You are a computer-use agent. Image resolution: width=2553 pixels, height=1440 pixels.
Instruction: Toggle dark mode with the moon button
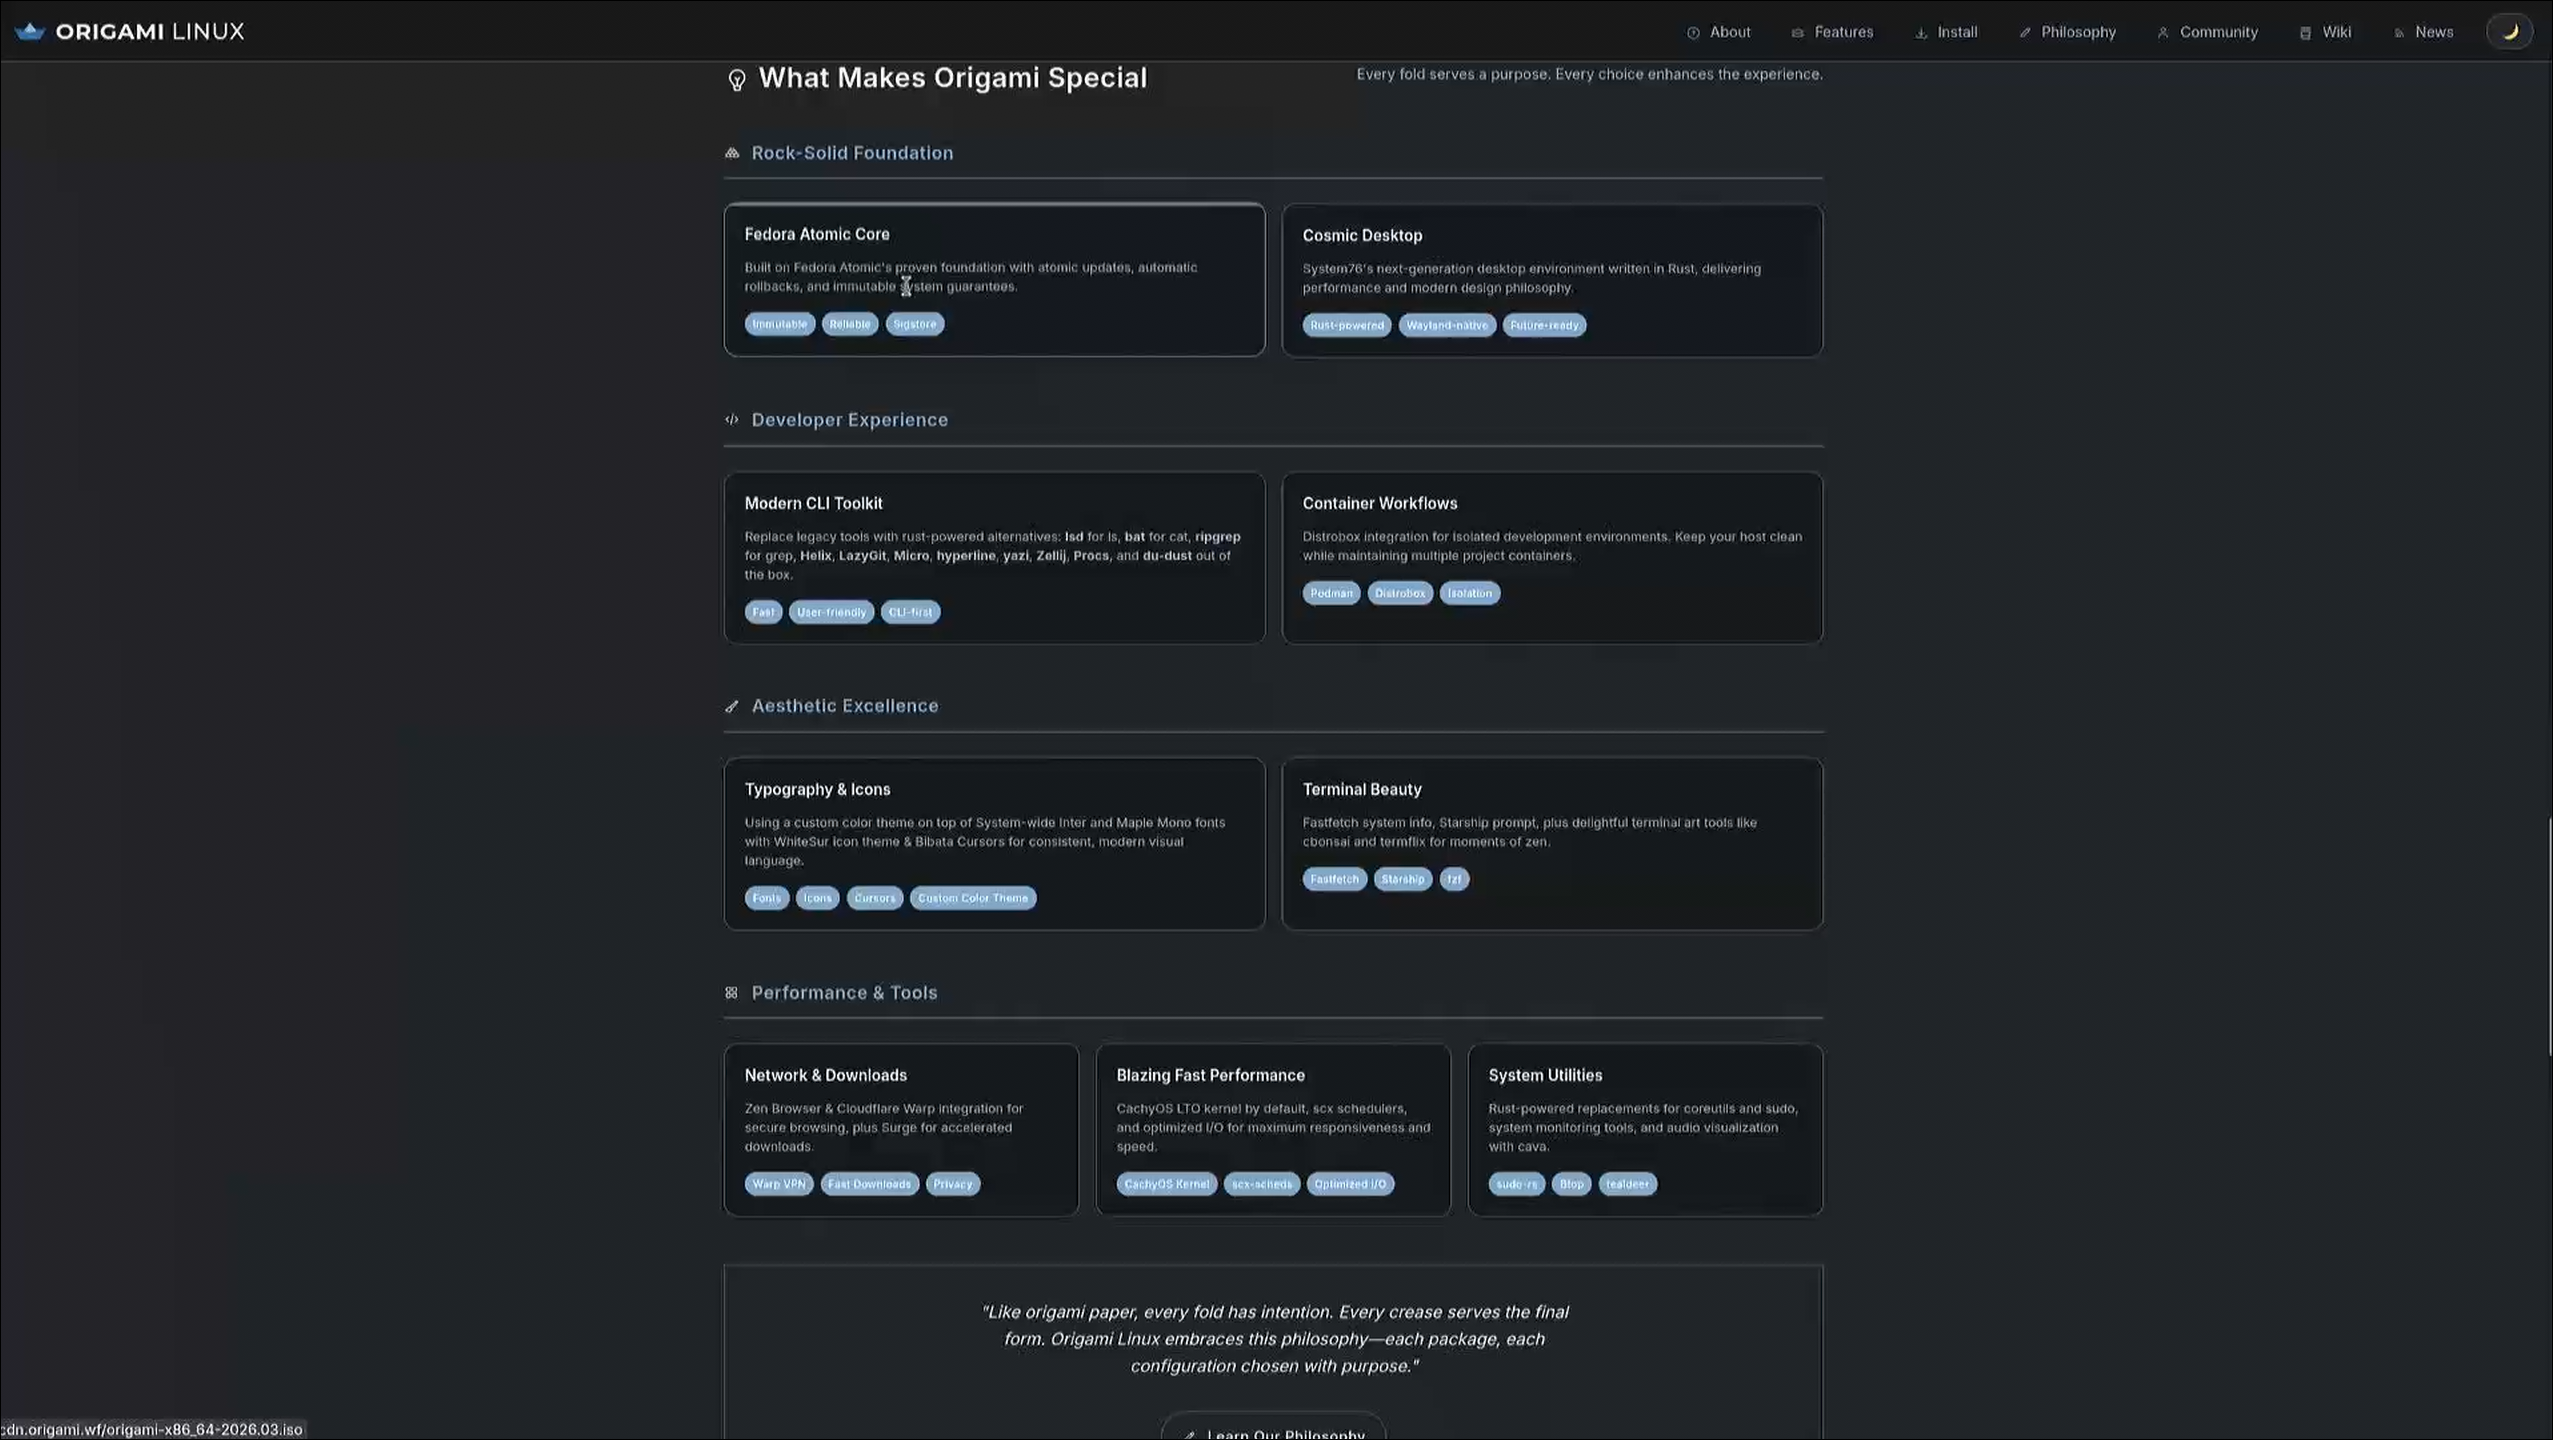click(2509, 32)
